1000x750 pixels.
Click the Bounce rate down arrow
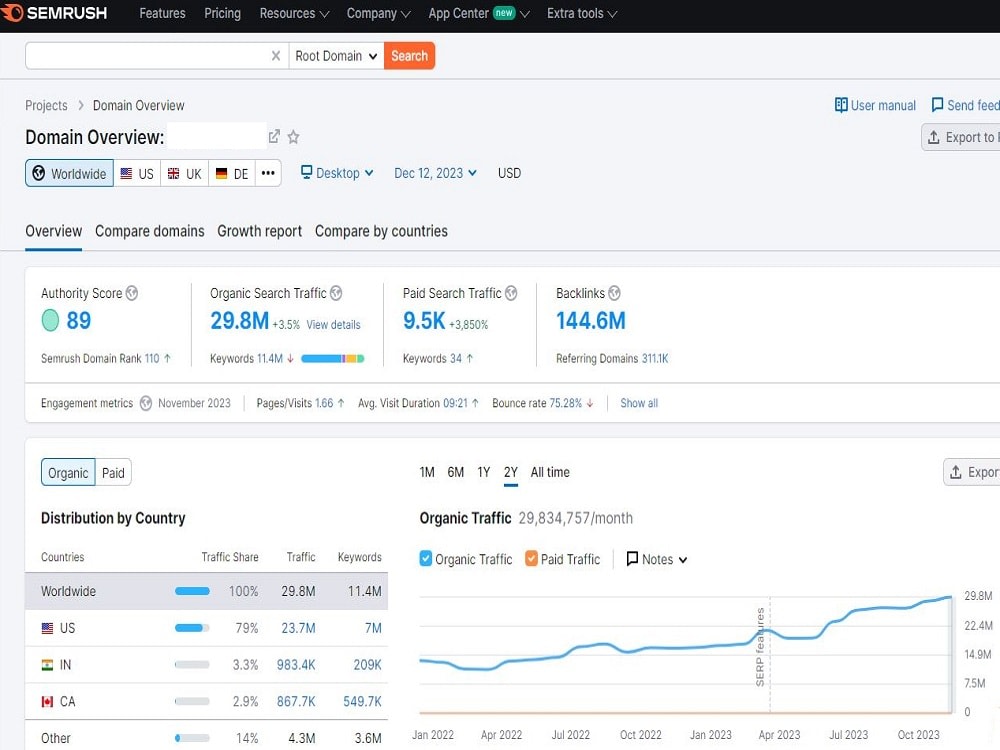590,403
